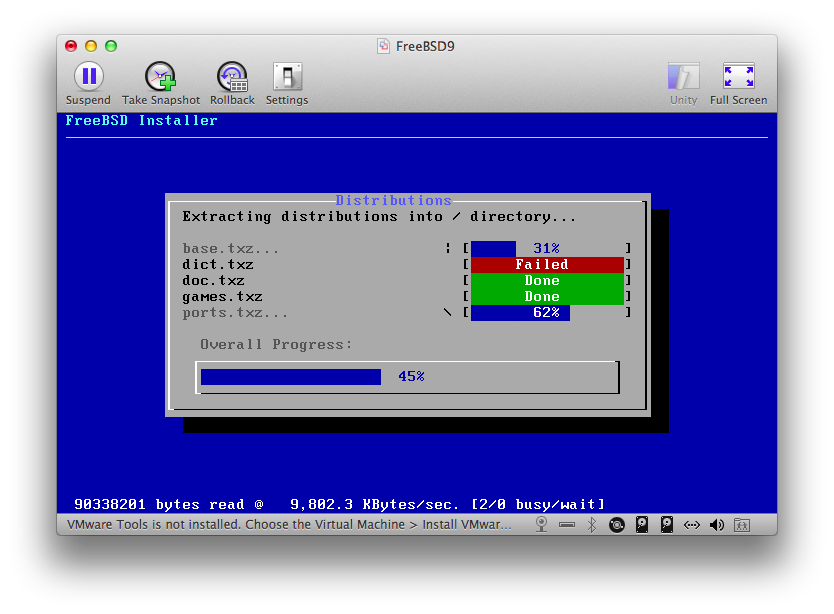Click the sound speaker status icon
This screenshot has height=614, width=834.
click(x=717, y=525)
